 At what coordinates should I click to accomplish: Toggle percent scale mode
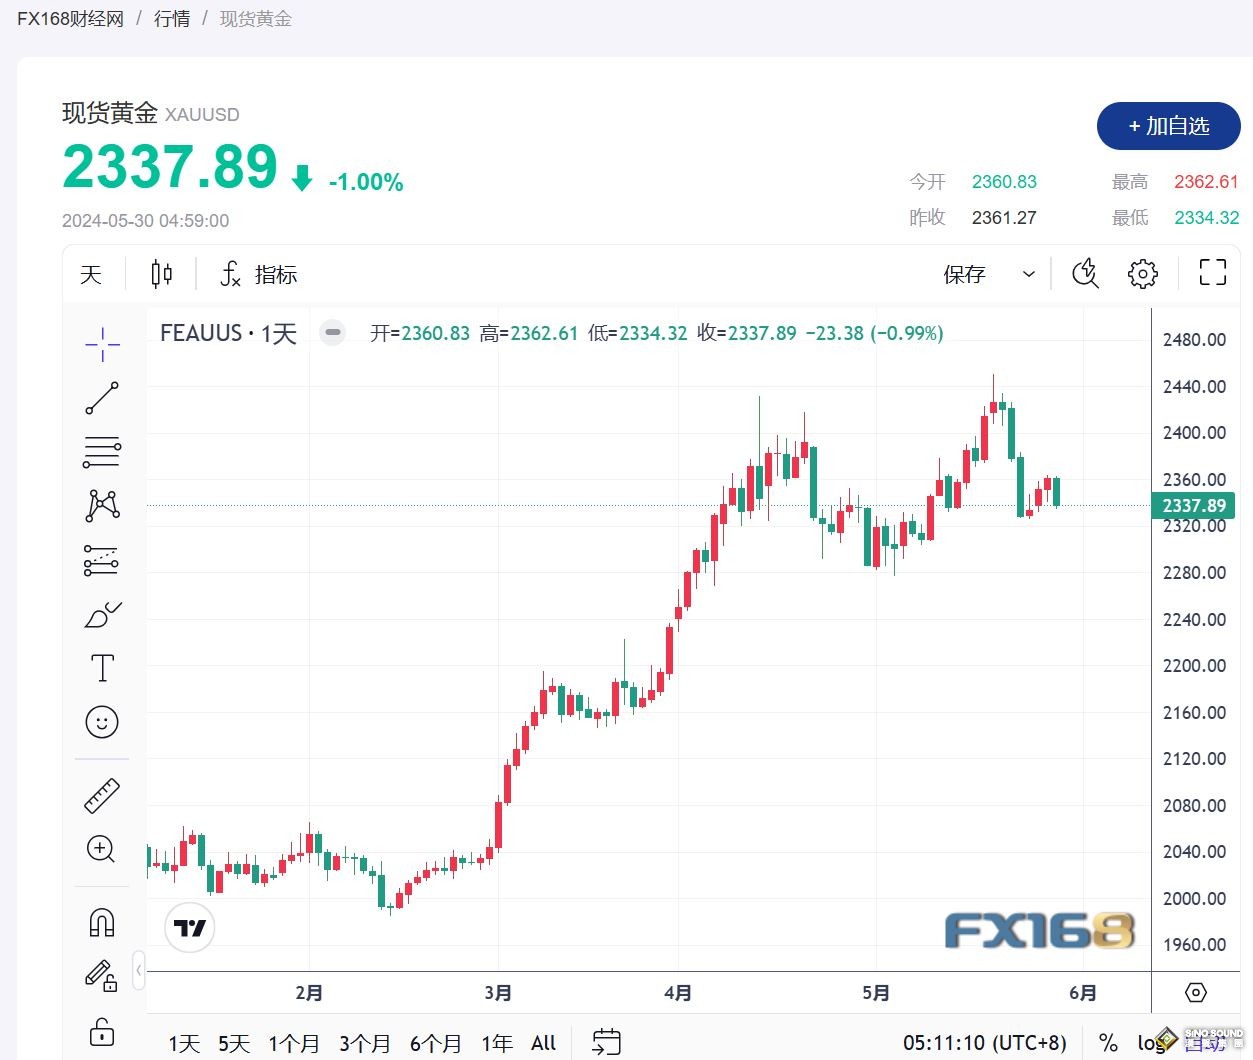click(x=1108, y=1043)
